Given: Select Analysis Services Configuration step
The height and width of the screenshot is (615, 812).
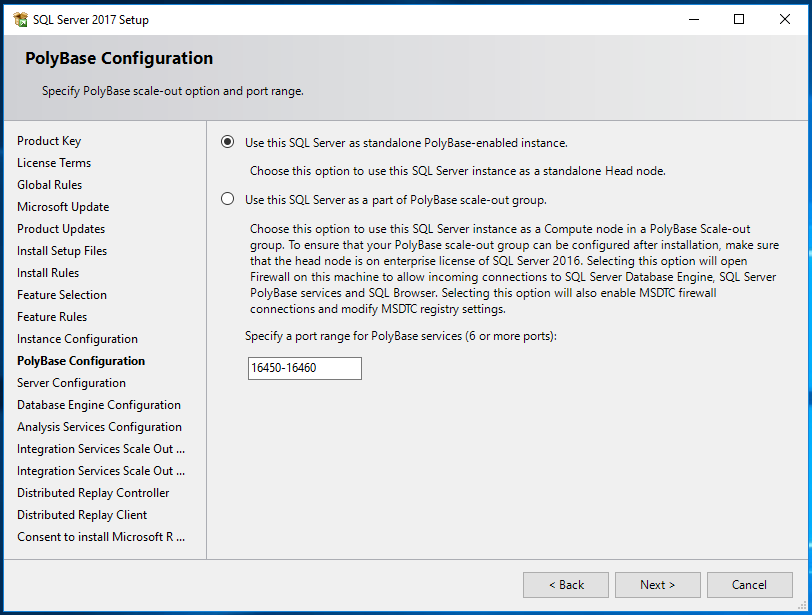Looking at the screenshot, I should (x=99, y=427).
